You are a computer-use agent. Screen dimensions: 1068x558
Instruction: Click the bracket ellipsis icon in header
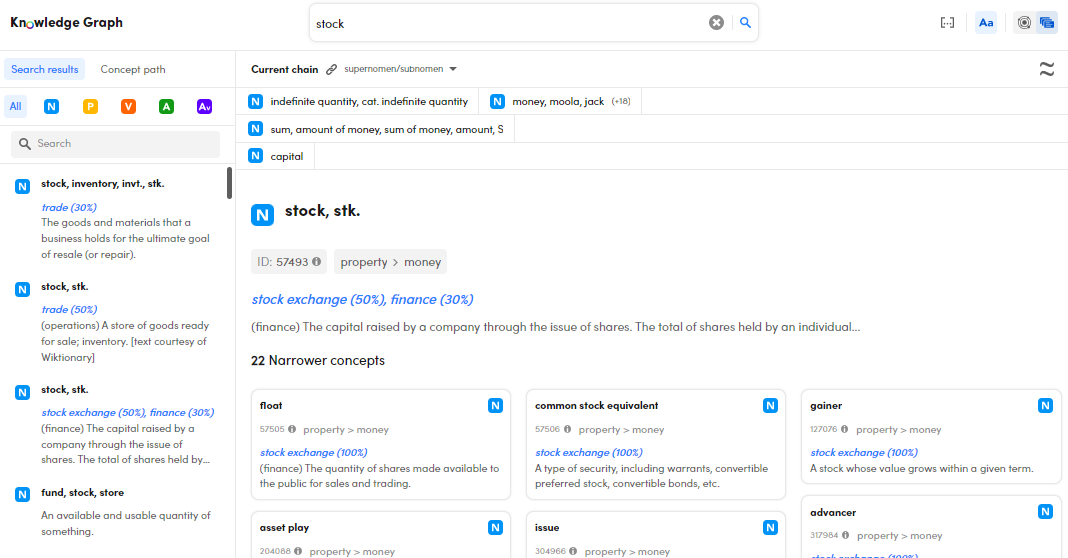pyautogui.click(x=947, y=23)
